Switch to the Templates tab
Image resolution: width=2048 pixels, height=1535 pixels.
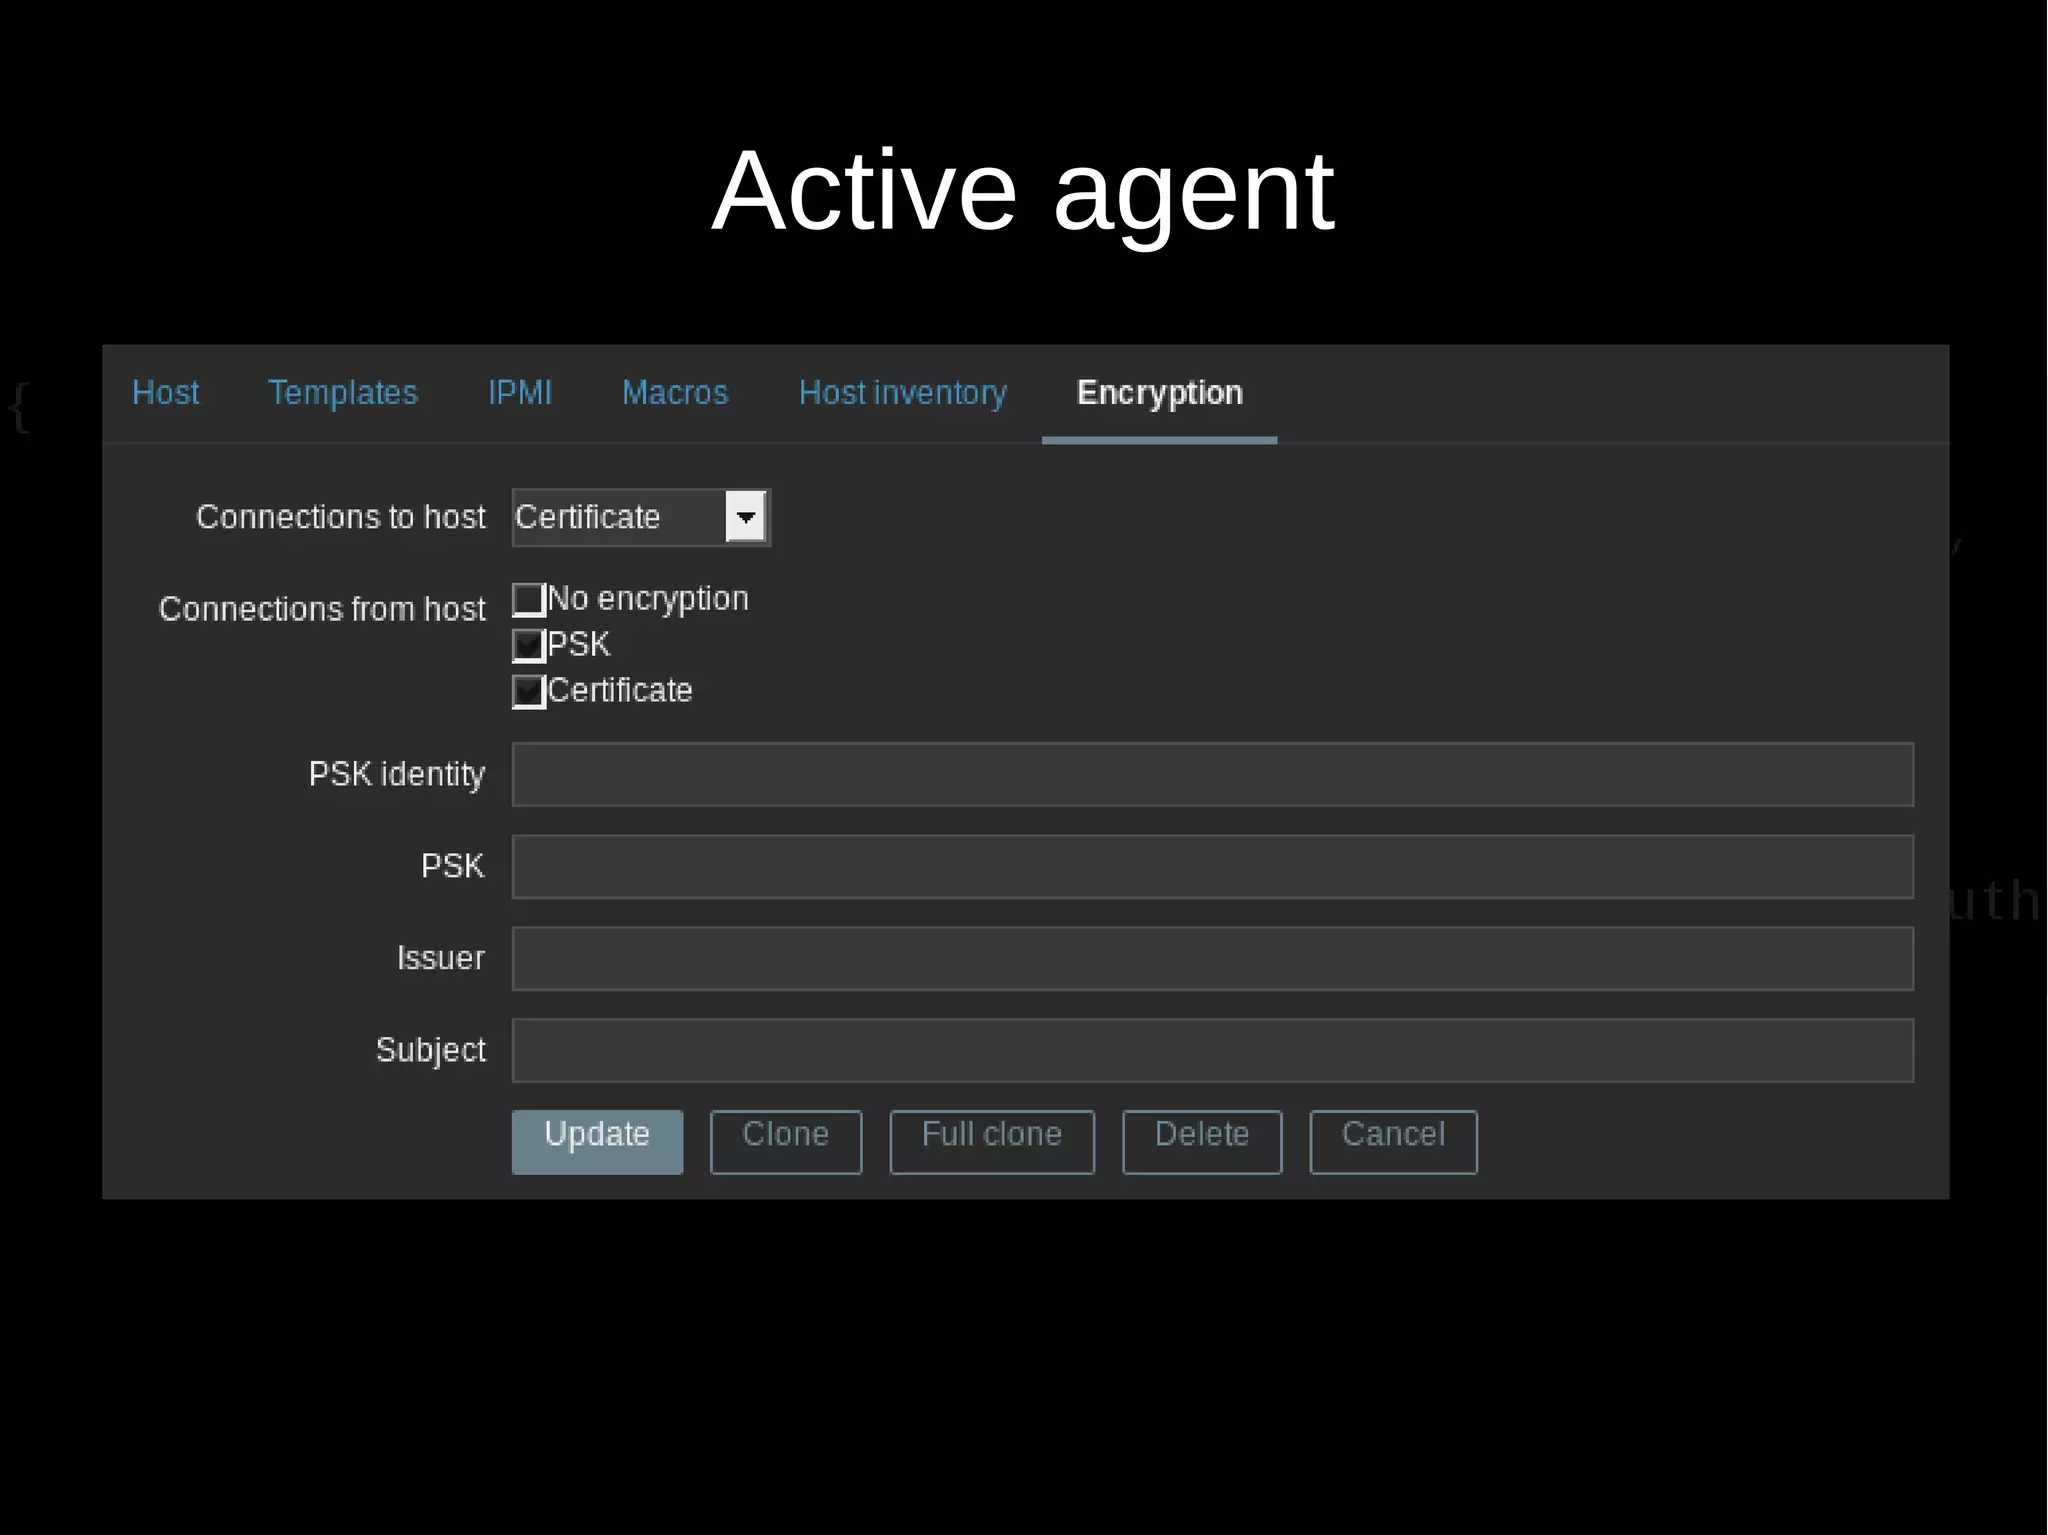342,393
